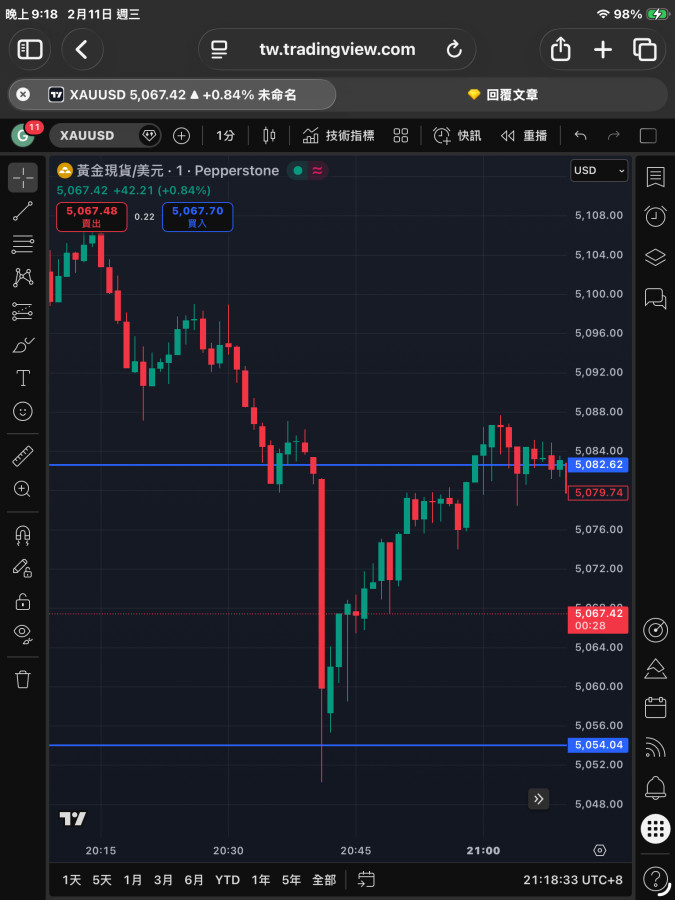
Task: Select the ruler measure tool
Action: [23, 456]
